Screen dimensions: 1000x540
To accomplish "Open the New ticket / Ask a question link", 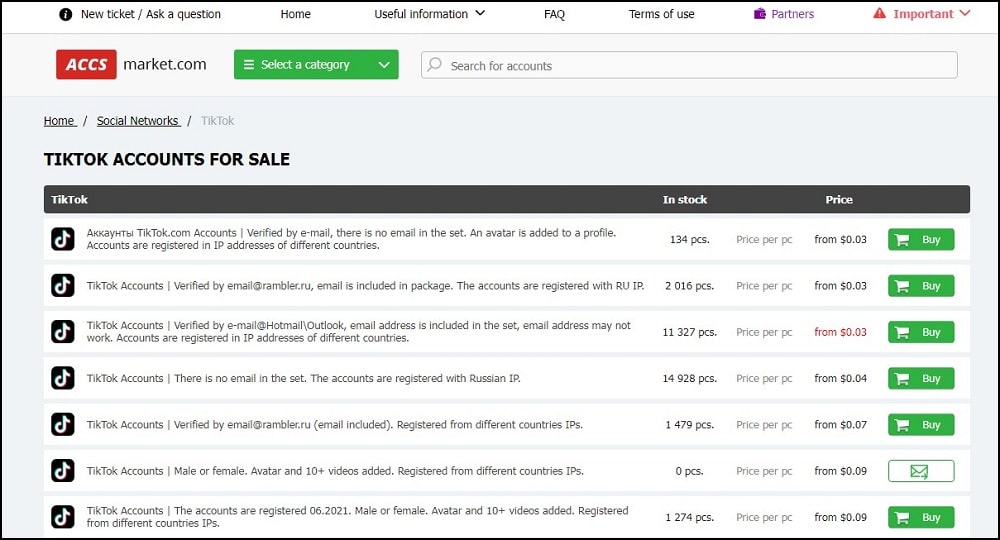I will [x=151, y=14].
